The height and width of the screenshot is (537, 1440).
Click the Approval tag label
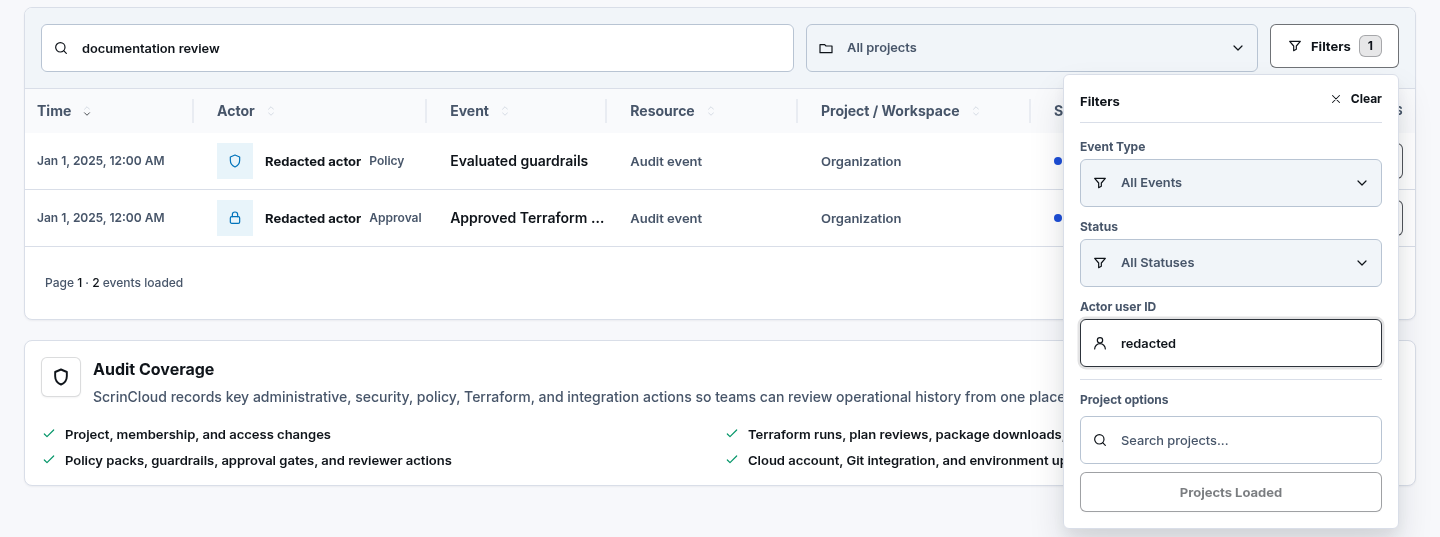tap(395, 218)
